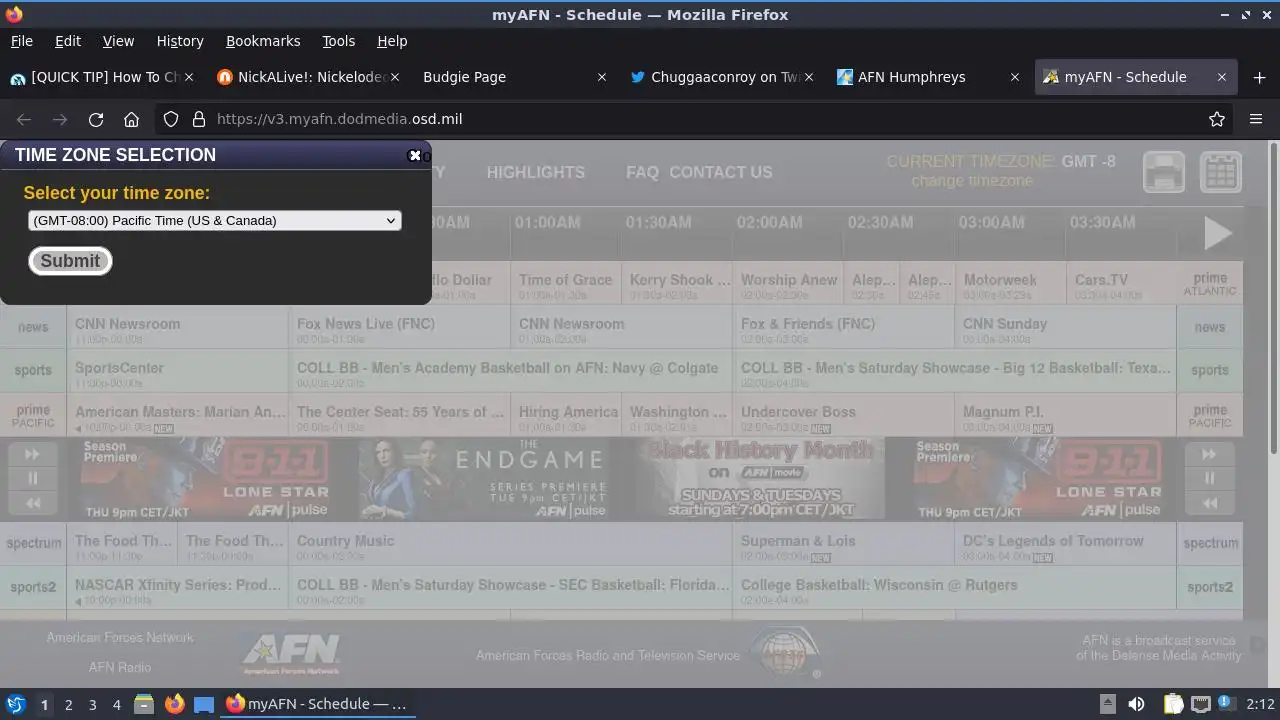Open the Edit menu
This screenshot has width=1280, height=720.
click(x=68, y=41)
